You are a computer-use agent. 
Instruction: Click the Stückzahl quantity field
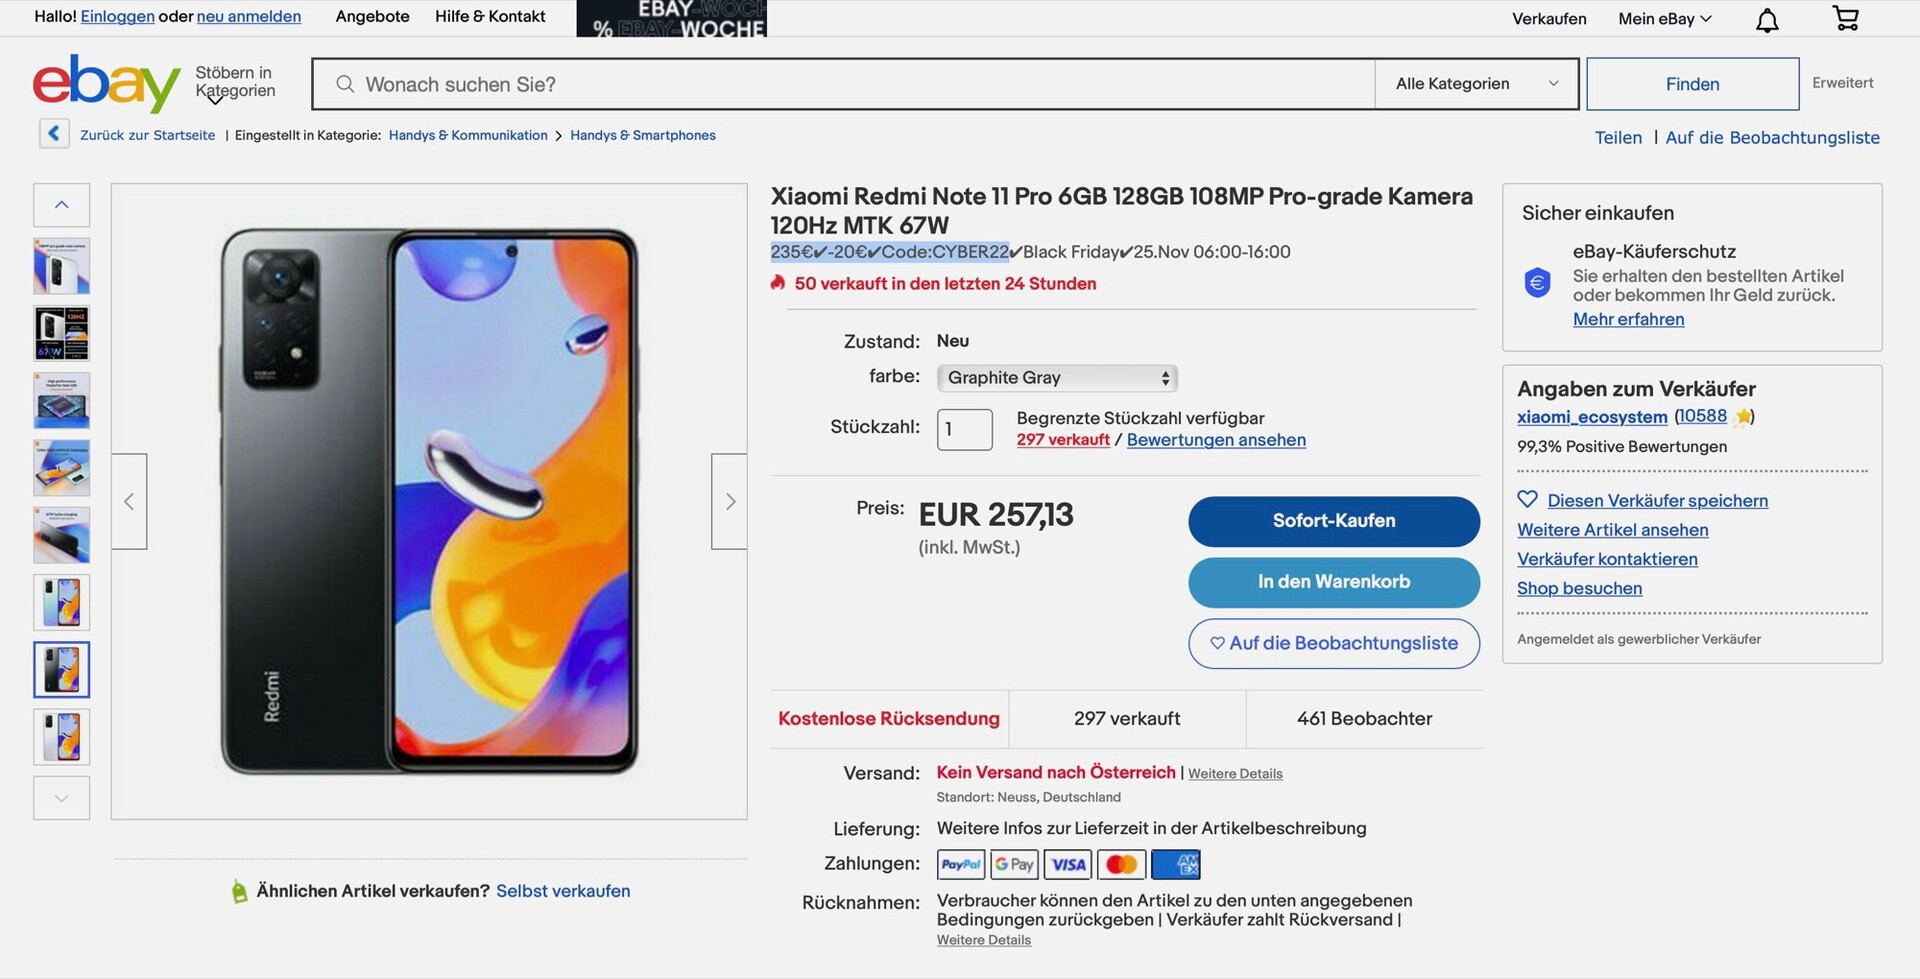click(x=964, y=429)
